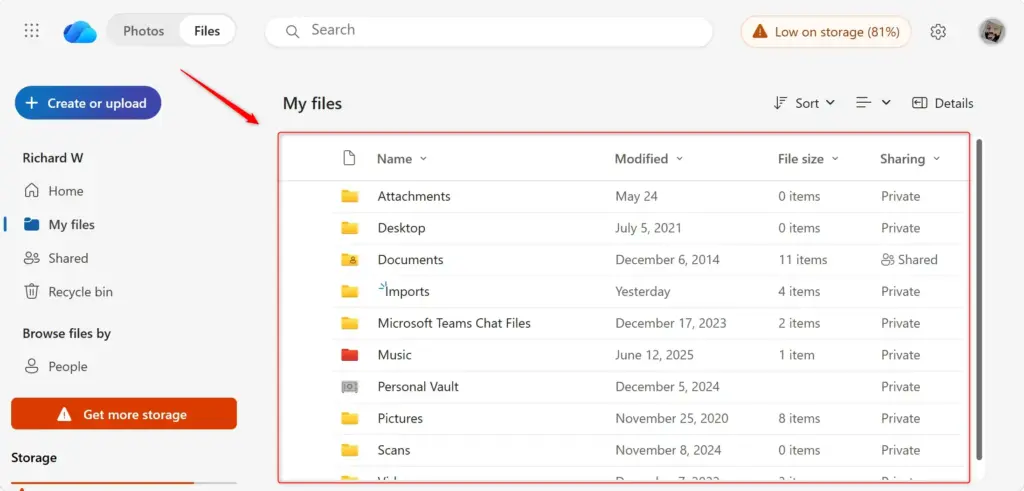Open the view layout switcher dropdown
Screen dimensions: 1024x491
[x=874, y=103]
